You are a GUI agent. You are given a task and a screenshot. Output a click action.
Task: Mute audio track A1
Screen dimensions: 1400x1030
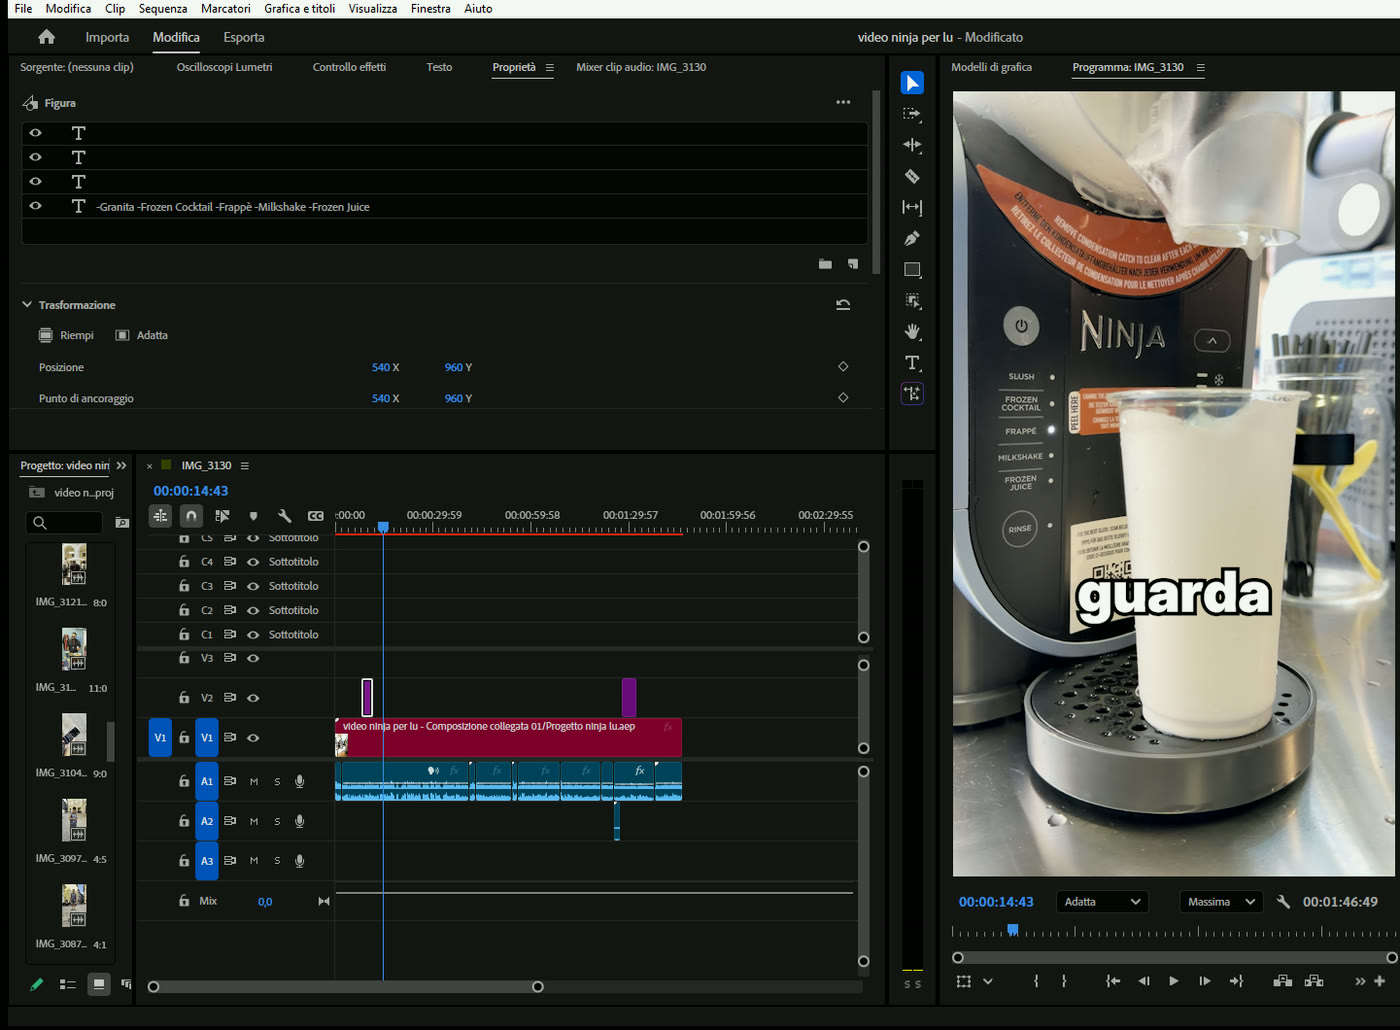coord(254,782)
